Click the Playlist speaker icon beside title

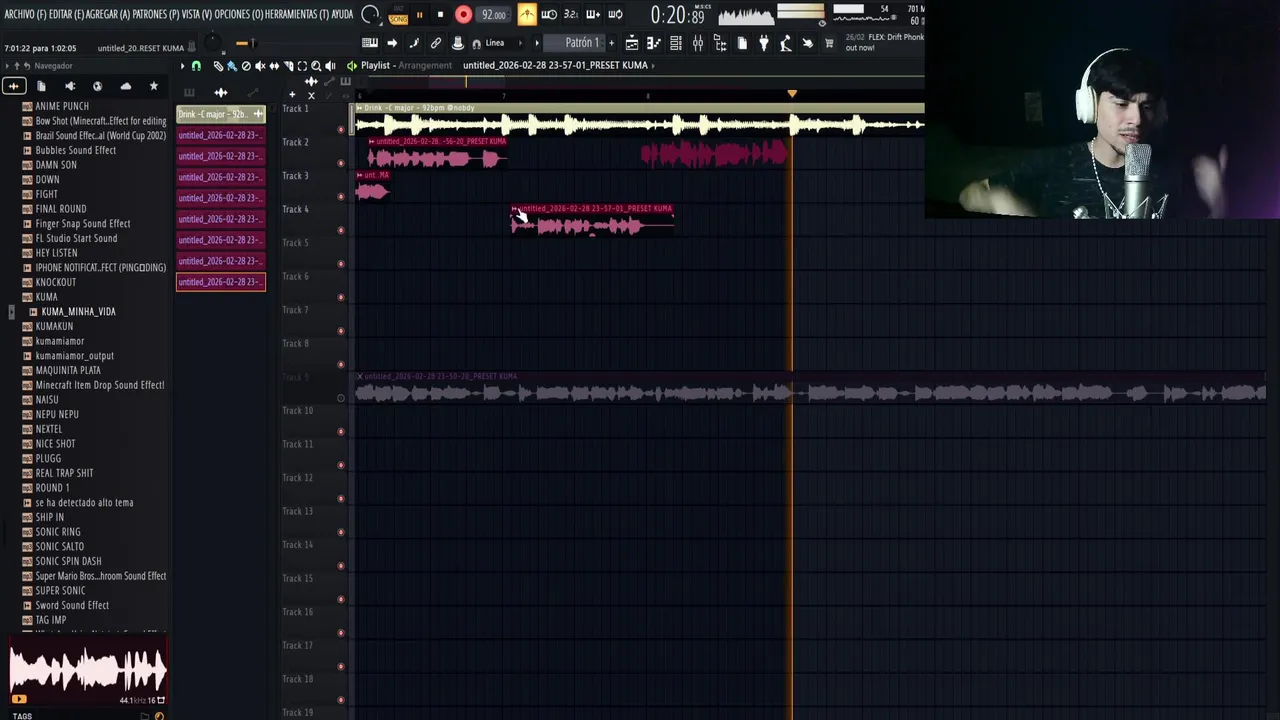point(352,66)
